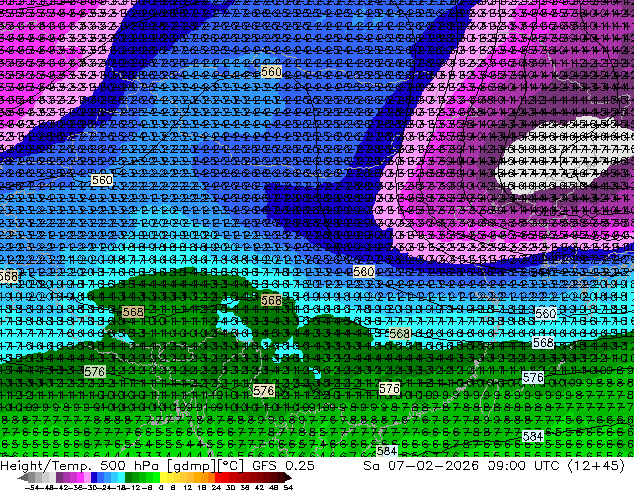
Task: Click the 'Height/Temp.' title text
Action: [46, 466]
